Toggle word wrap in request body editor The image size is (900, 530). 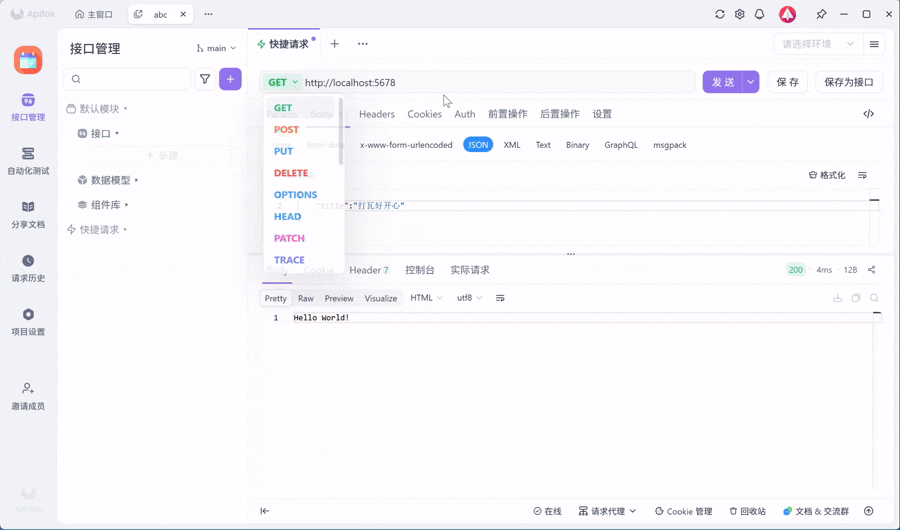862,175
